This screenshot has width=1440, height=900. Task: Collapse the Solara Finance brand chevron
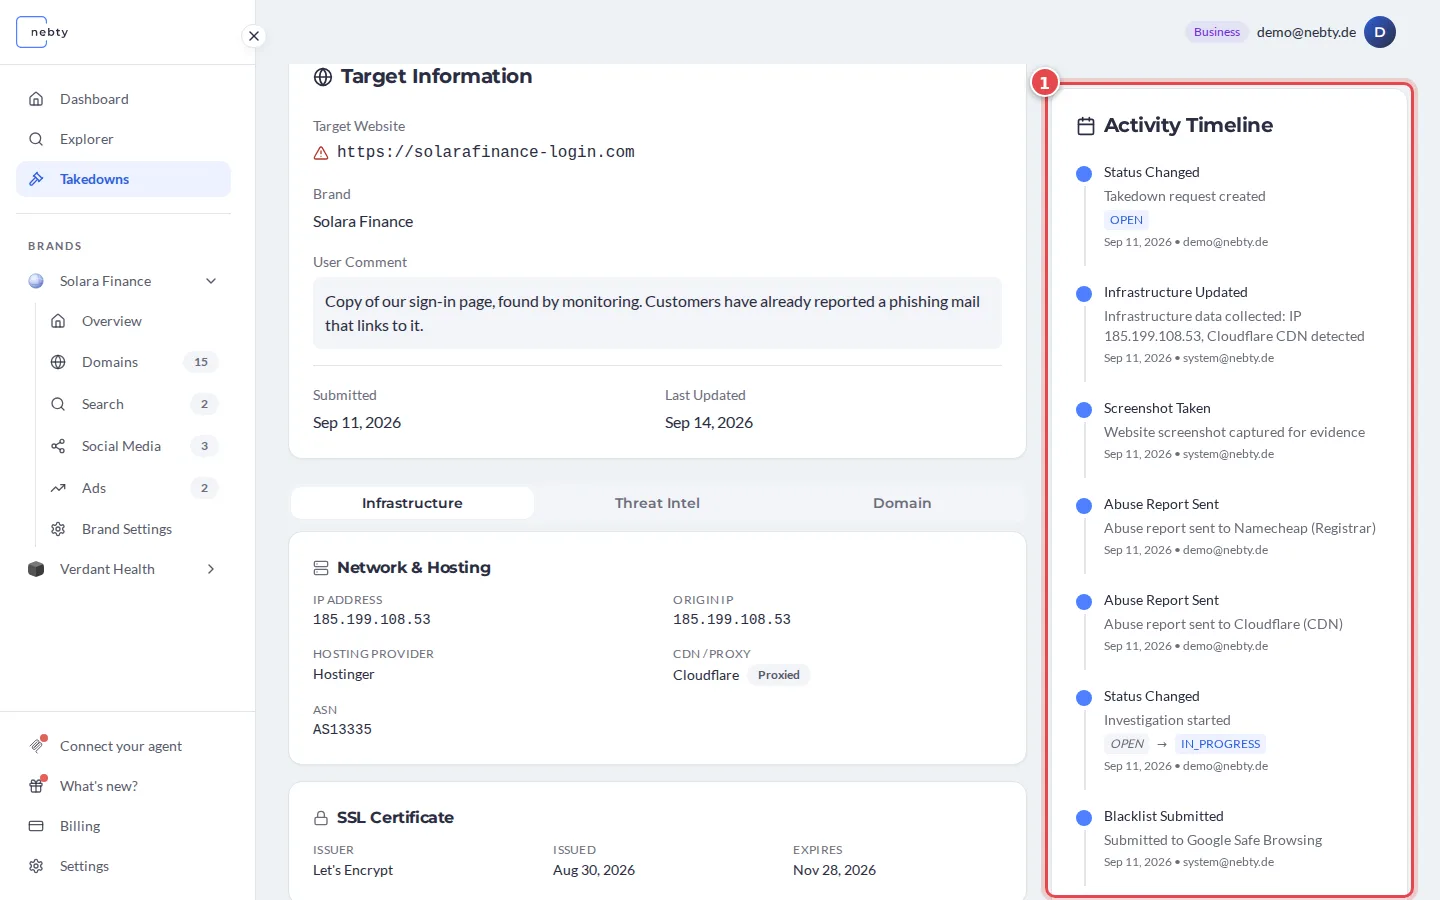[x=211, y=281]
